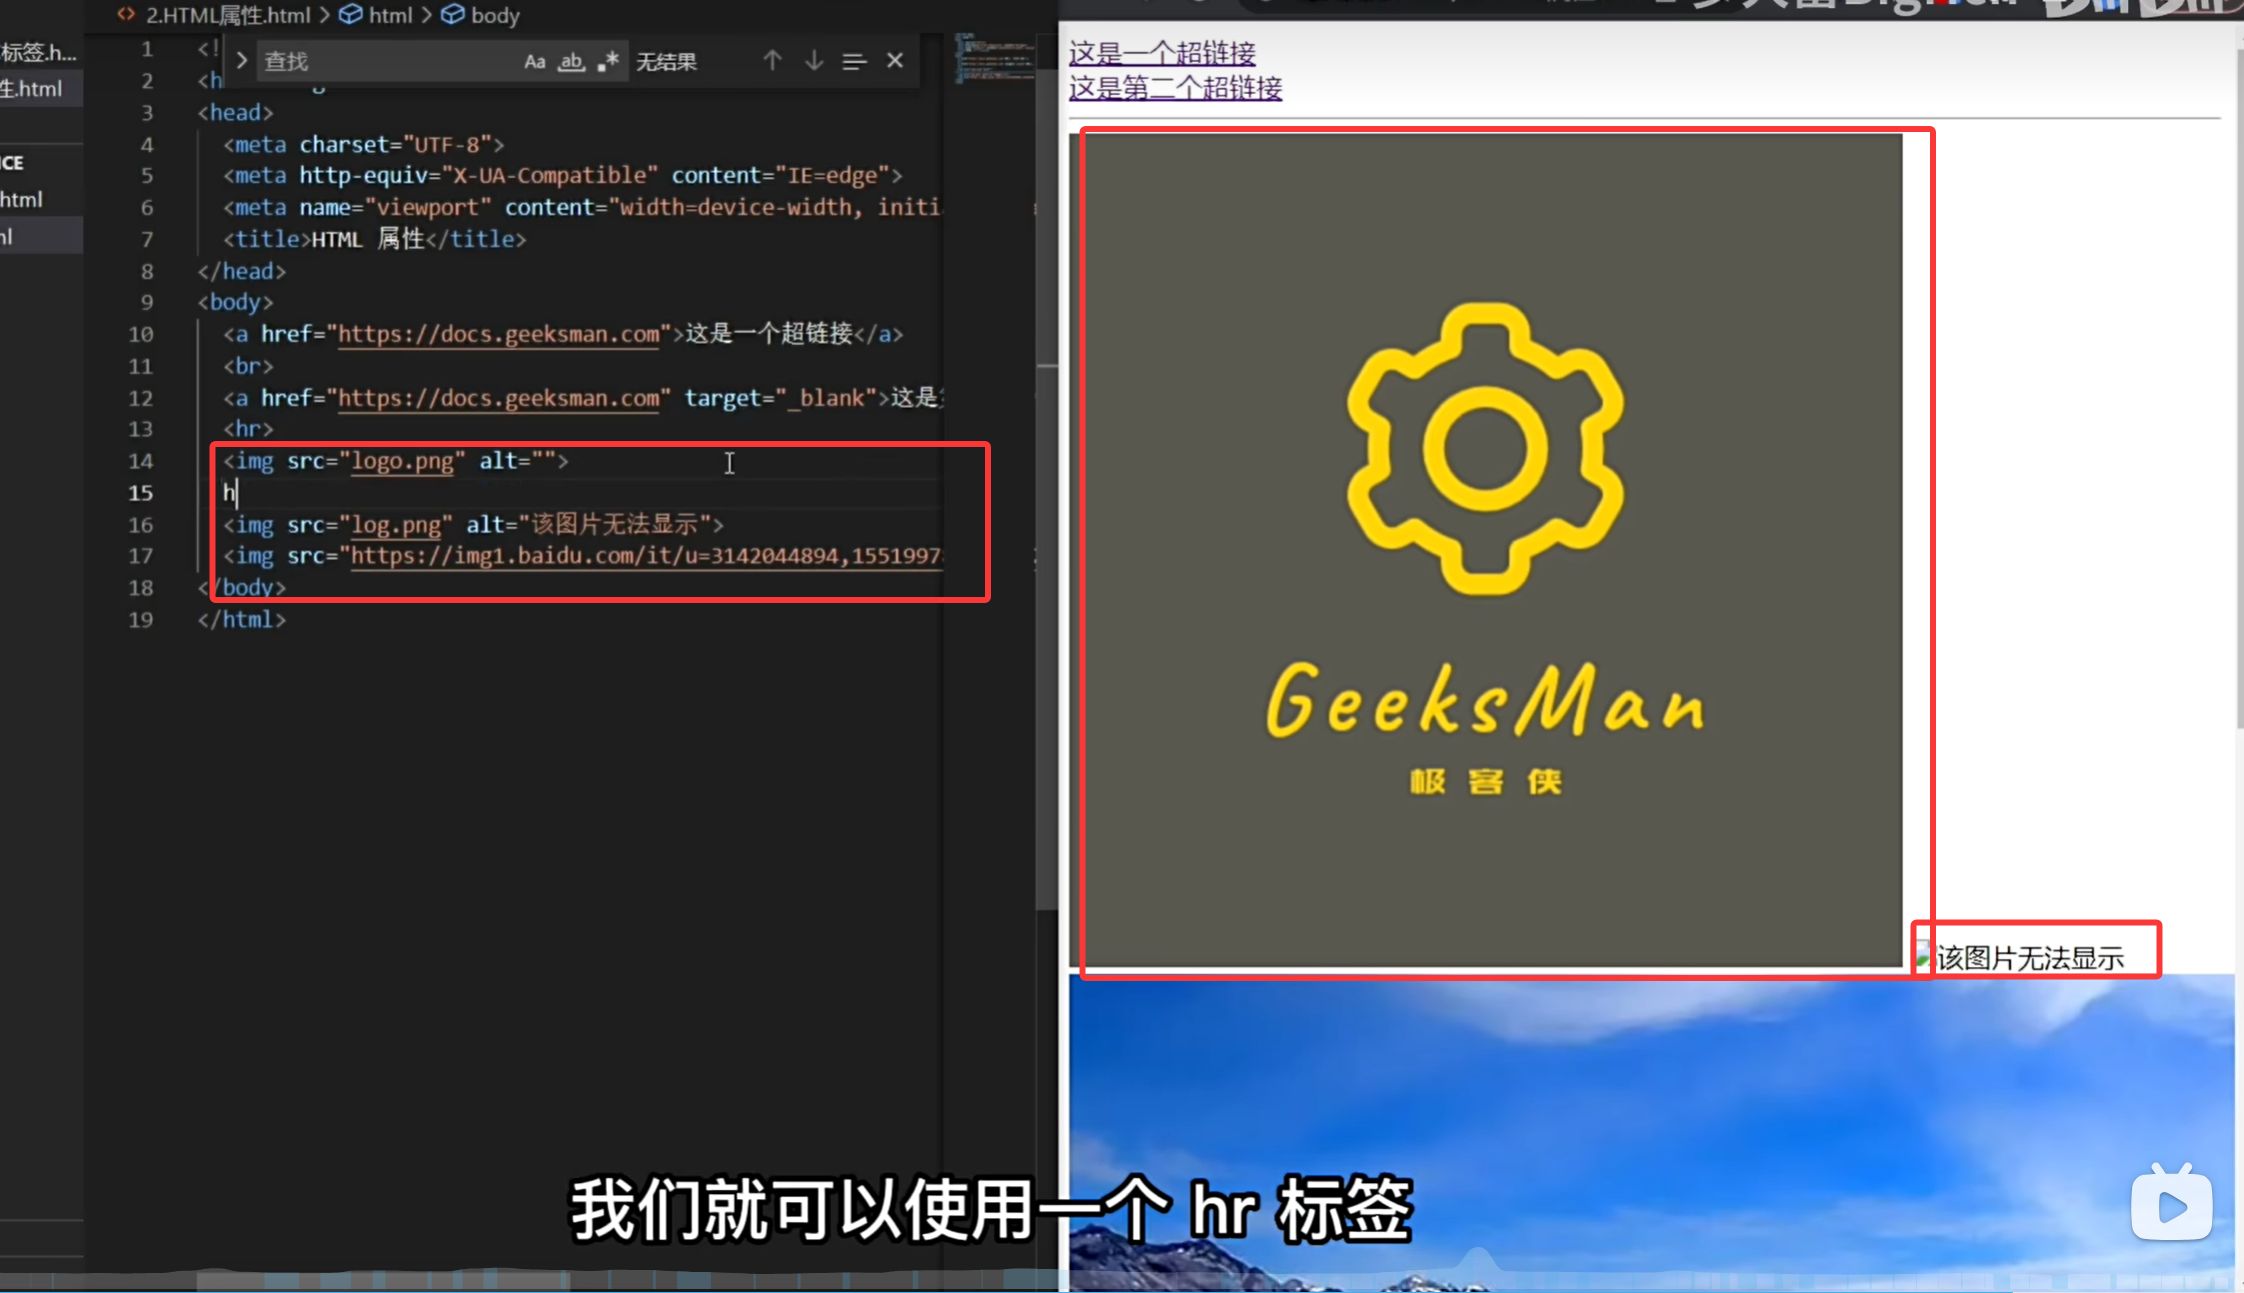Open 标签.h... file in sidebar

[38, 52]
